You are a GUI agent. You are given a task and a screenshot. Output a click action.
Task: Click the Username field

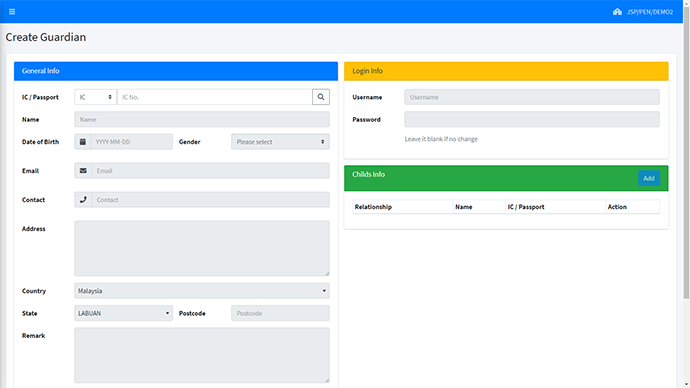(532, 97)
